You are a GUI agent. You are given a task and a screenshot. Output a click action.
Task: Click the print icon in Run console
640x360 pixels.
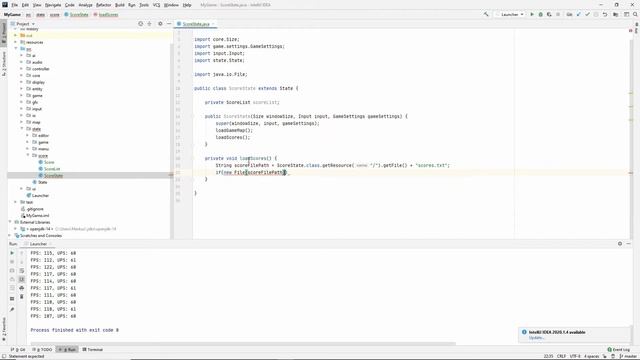22,288
